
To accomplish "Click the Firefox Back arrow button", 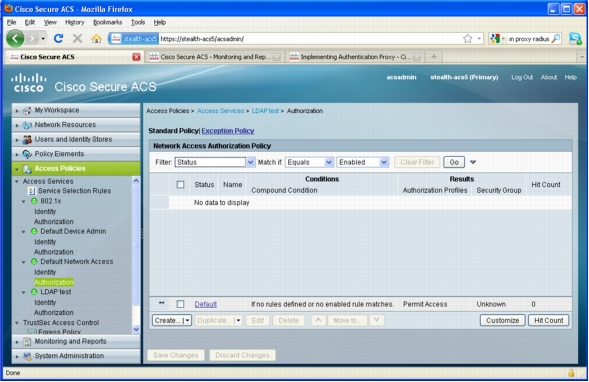I will (x=15, y=38).
